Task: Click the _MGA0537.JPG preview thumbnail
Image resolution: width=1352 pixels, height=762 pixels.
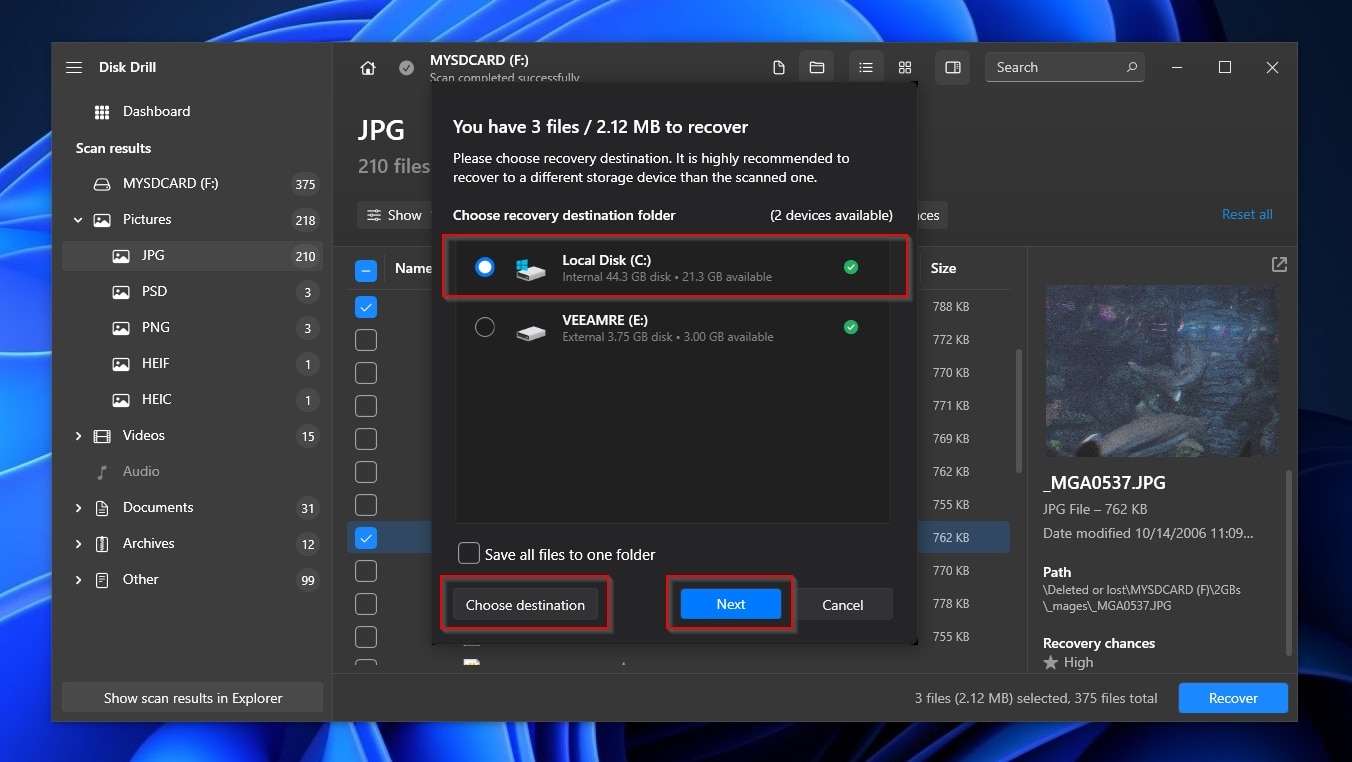Action: pos(1162,371)
